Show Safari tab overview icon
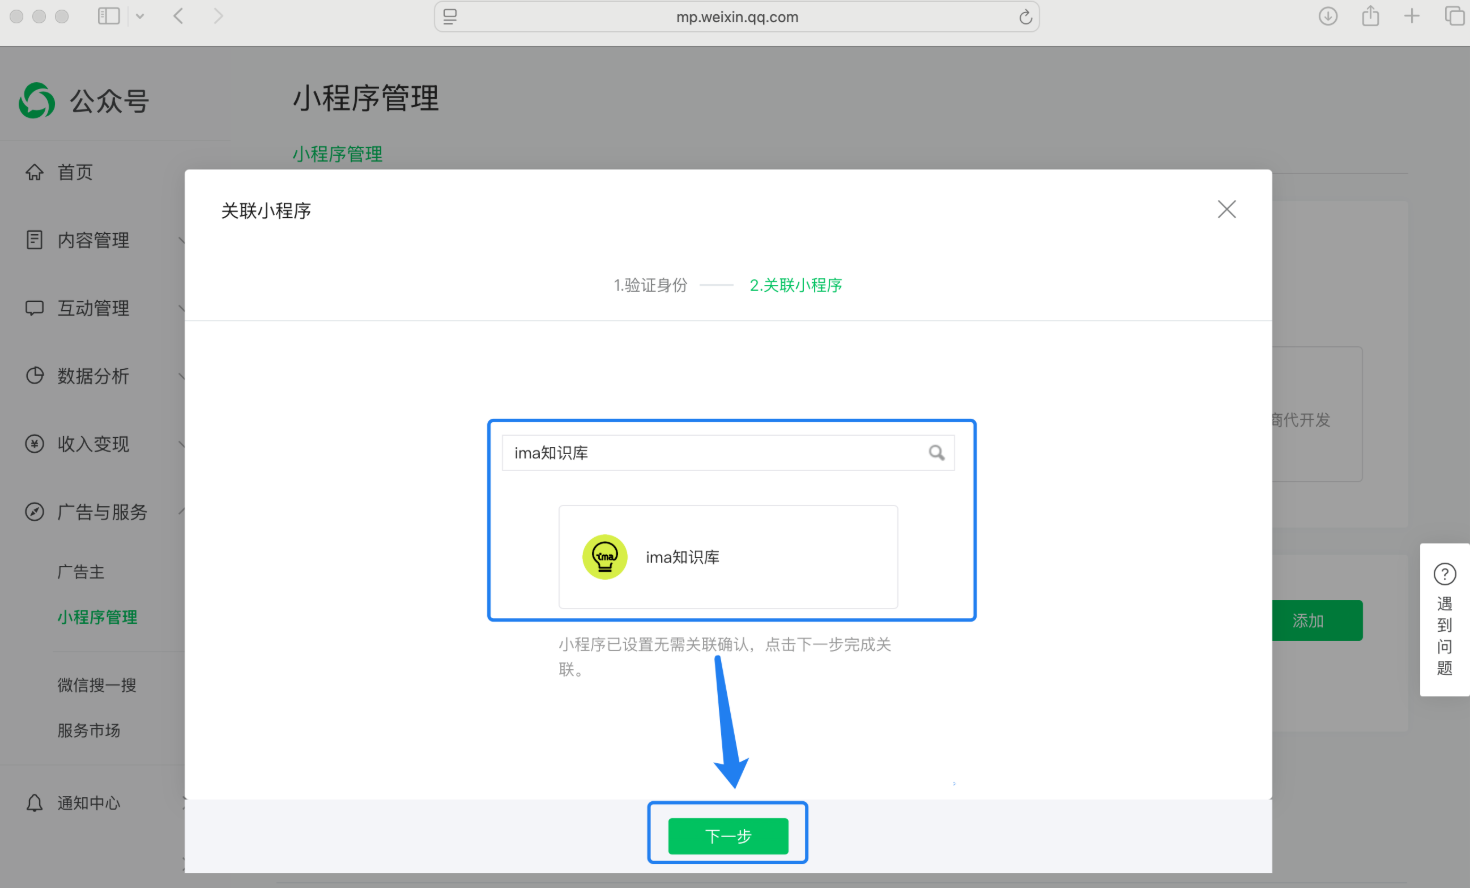 [1454, 16]
